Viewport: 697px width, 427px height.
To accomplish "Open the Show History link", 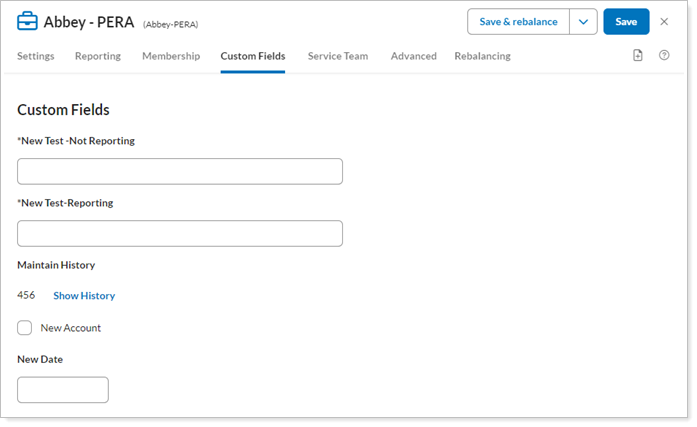I will coord(84,296).
